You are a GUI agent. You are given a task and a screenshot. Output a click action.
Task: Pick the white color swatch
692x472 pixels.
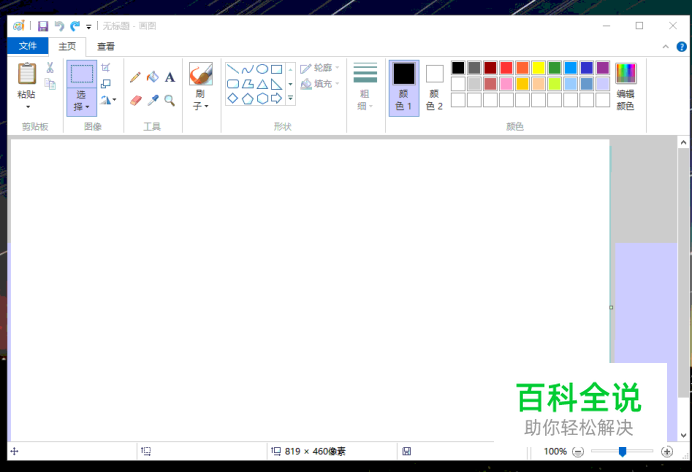pos(458,83)
